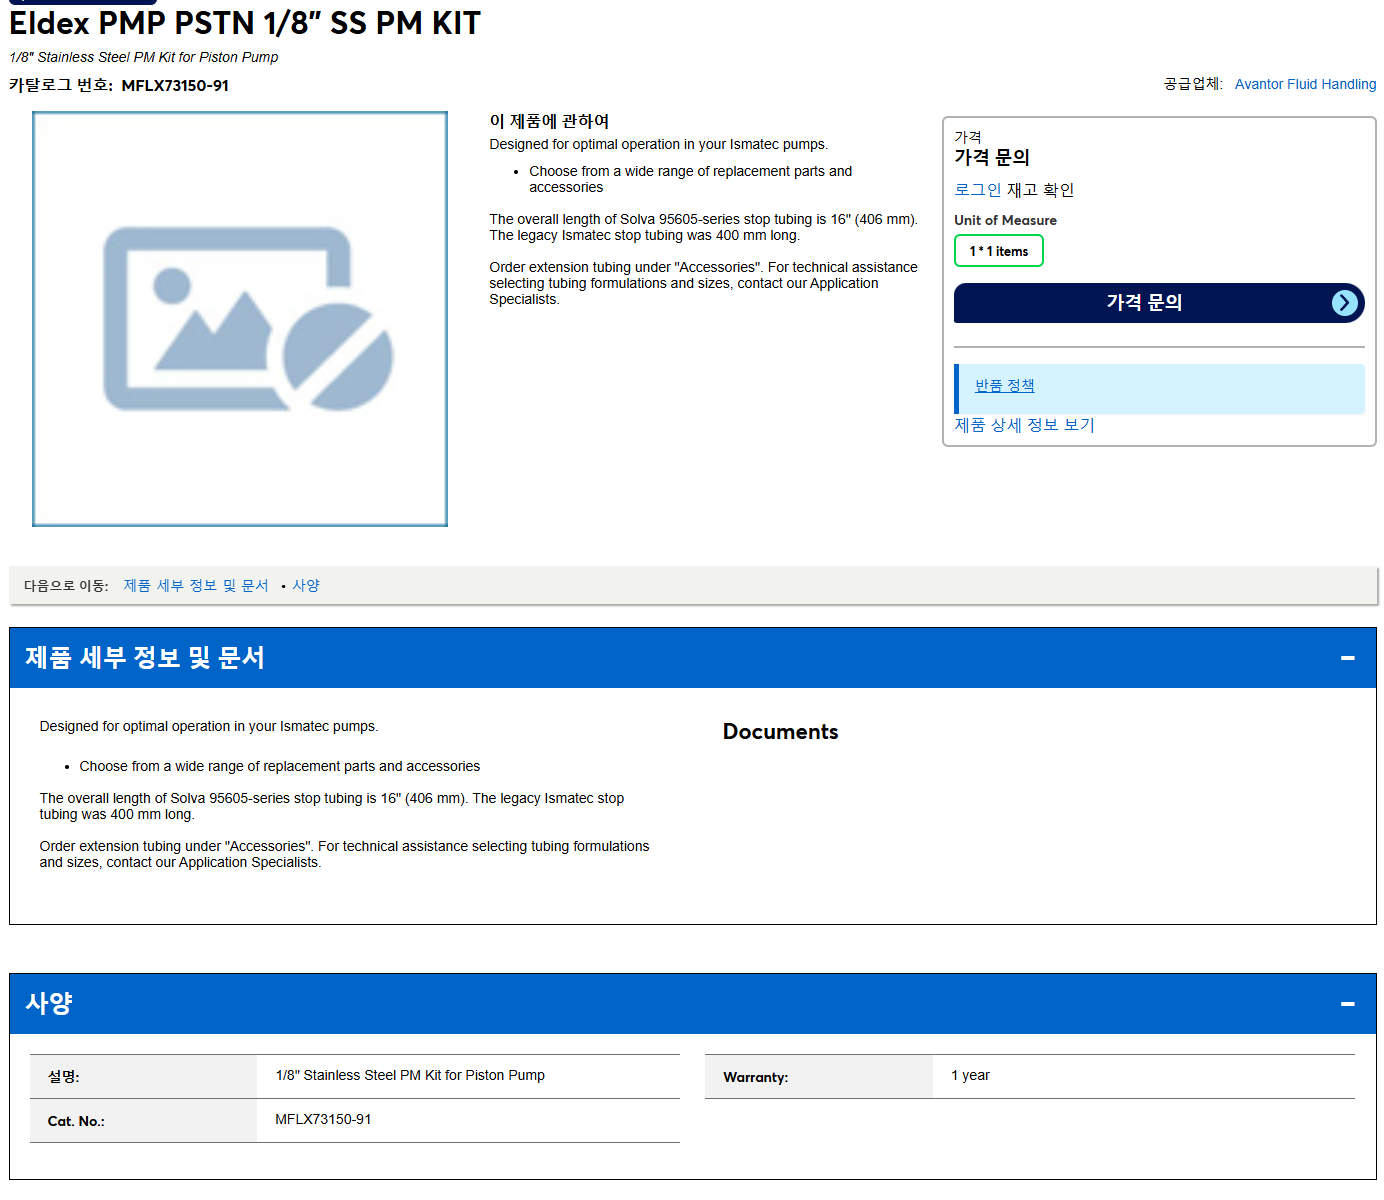1384x1200 pixels.
Task: Click the 설명: label cell
Action: [x=143, y=1077]
